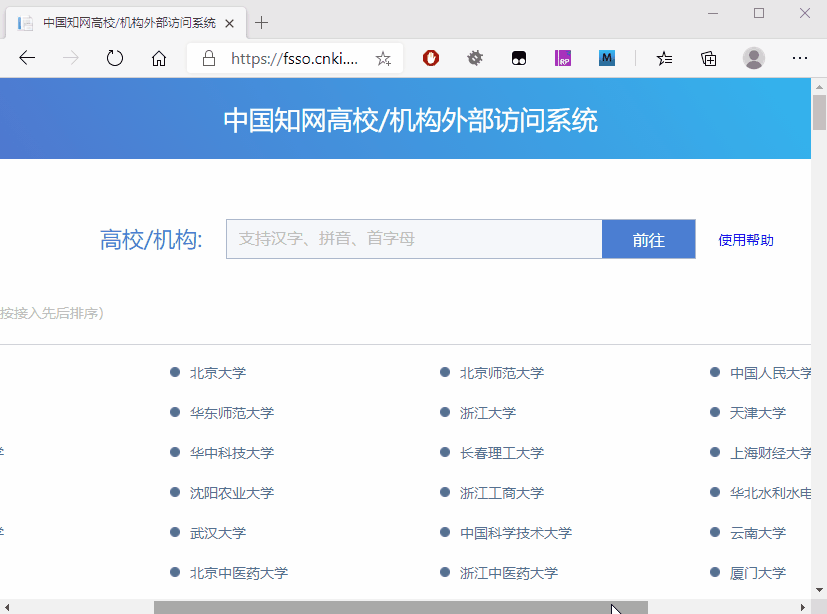Go back to the previous page

(27, 58)
